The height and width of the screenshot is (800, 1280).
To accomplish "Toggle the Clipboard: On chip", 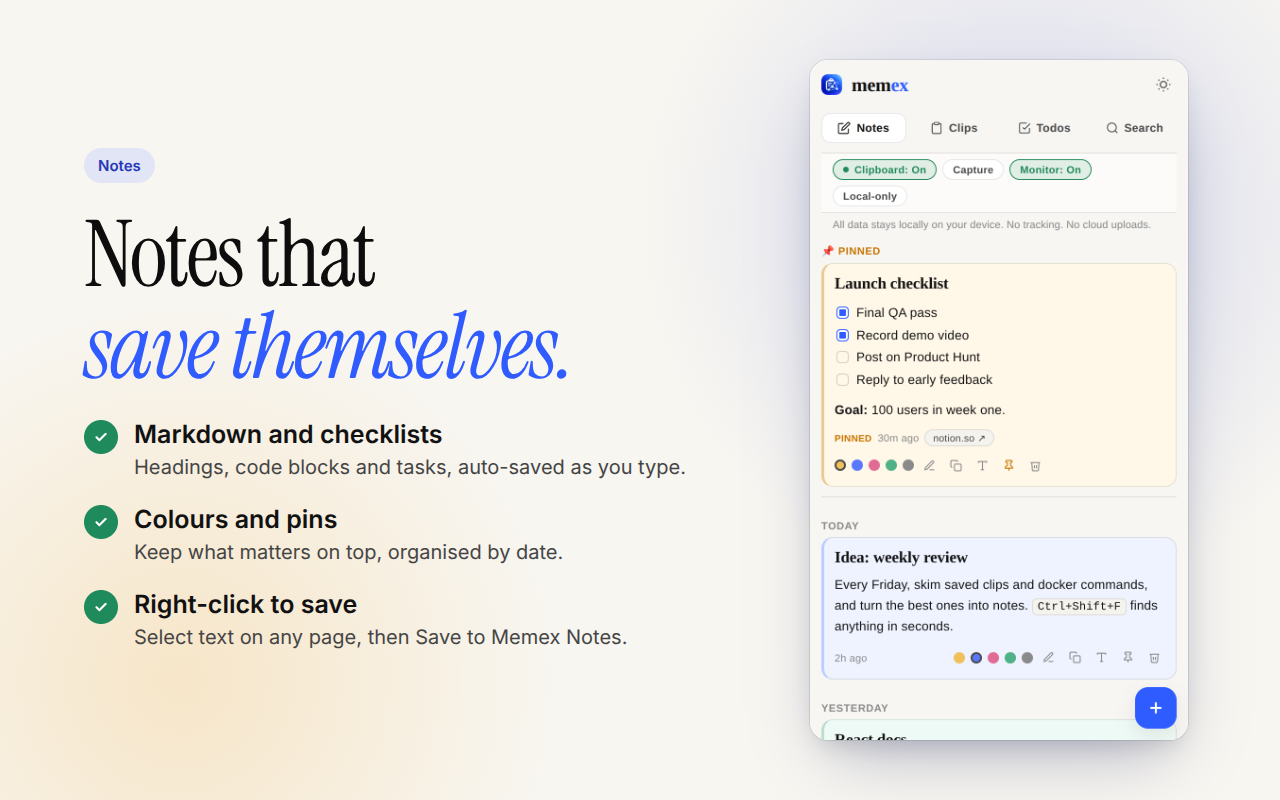I will [x=885, y=170].
